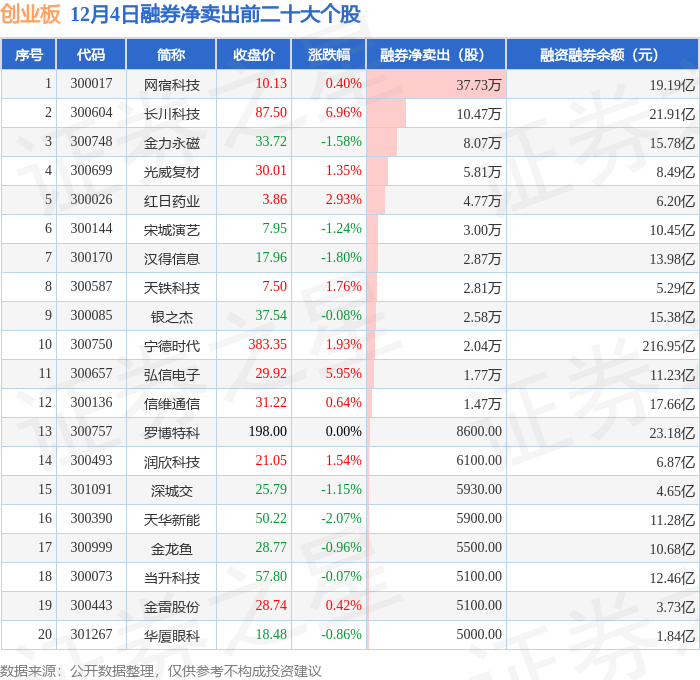Select stock name 罗博特科
Screen dimensions: 700x680
coord(171,433)
